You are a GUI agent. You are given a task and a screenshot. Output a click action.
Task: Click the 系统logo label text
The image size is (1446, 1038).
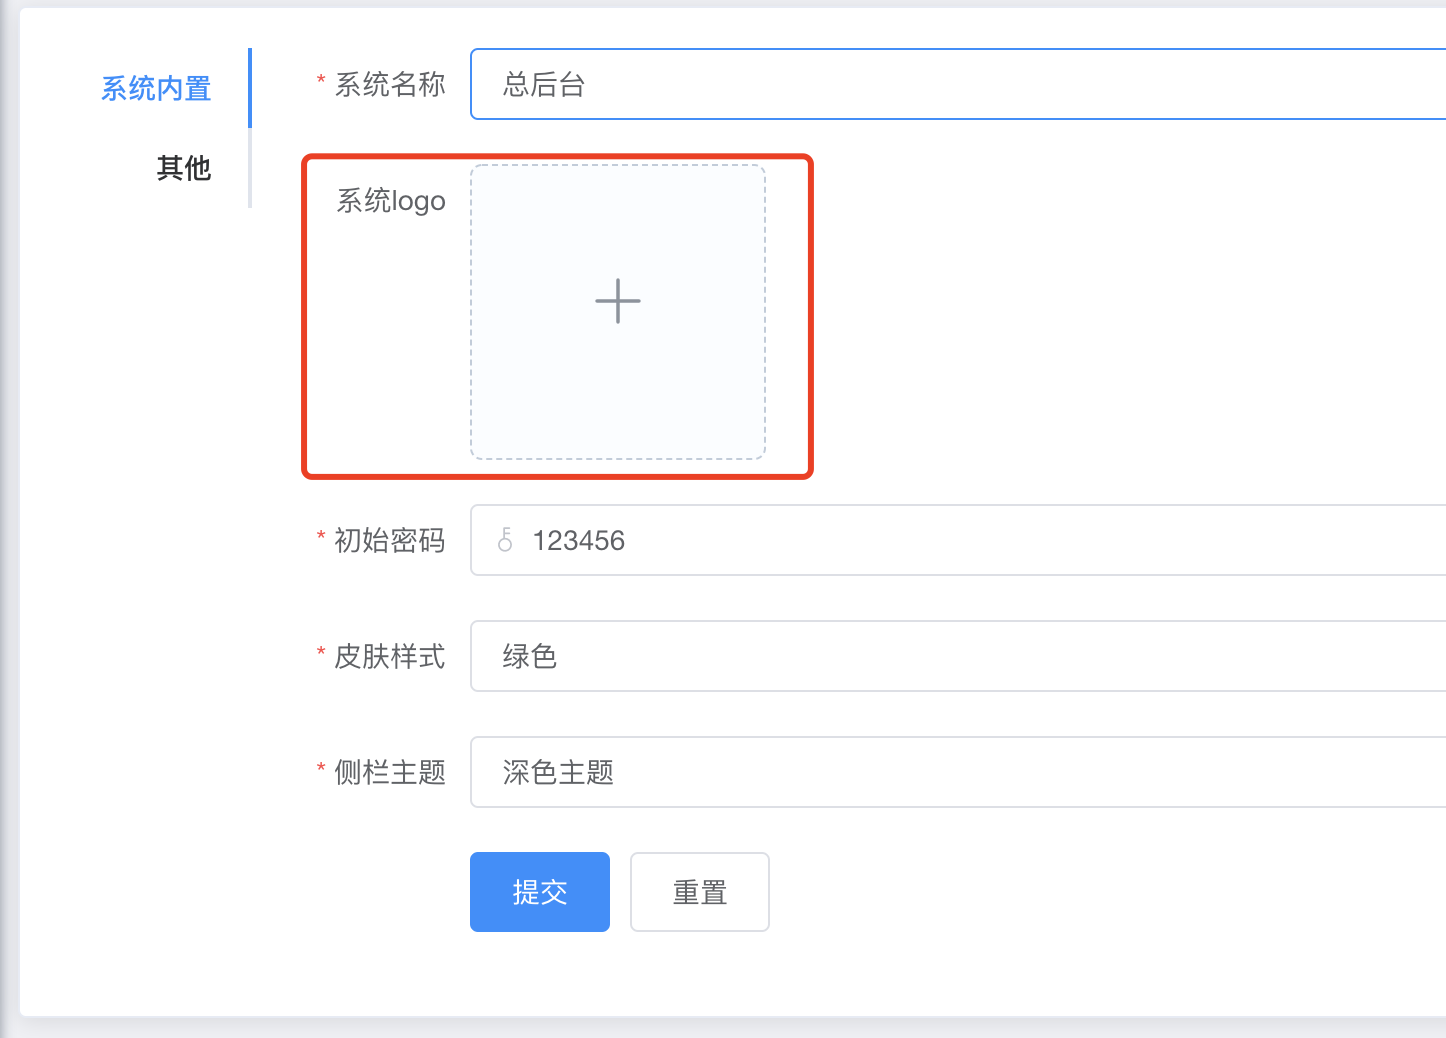point(391,201)
